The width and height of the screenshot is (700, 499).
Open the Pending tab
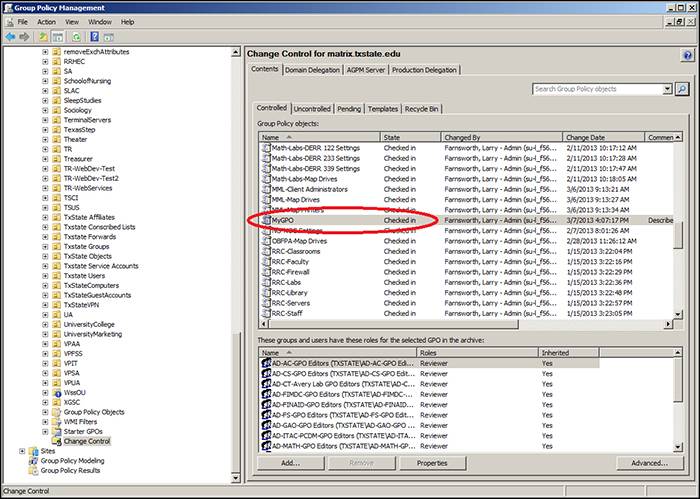pyautogui.click(x=349, y=109)
